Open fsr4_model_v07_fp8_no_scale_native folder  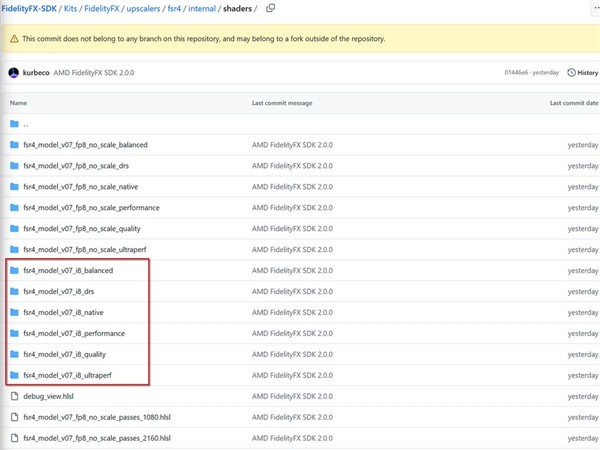pyautogui.click(x=80, y=187)
